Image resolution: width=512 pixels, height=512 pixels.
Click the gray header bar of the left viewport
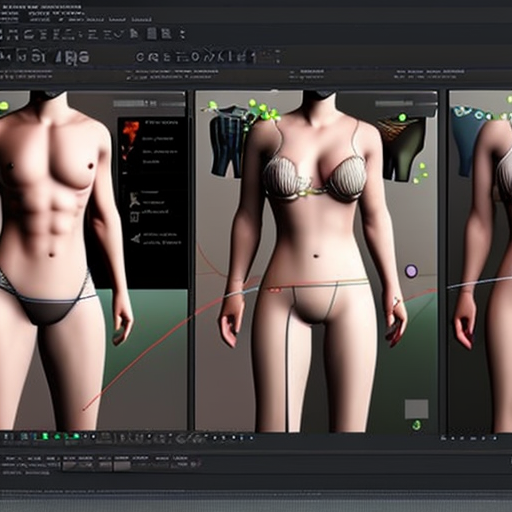[x=149, y=103]
